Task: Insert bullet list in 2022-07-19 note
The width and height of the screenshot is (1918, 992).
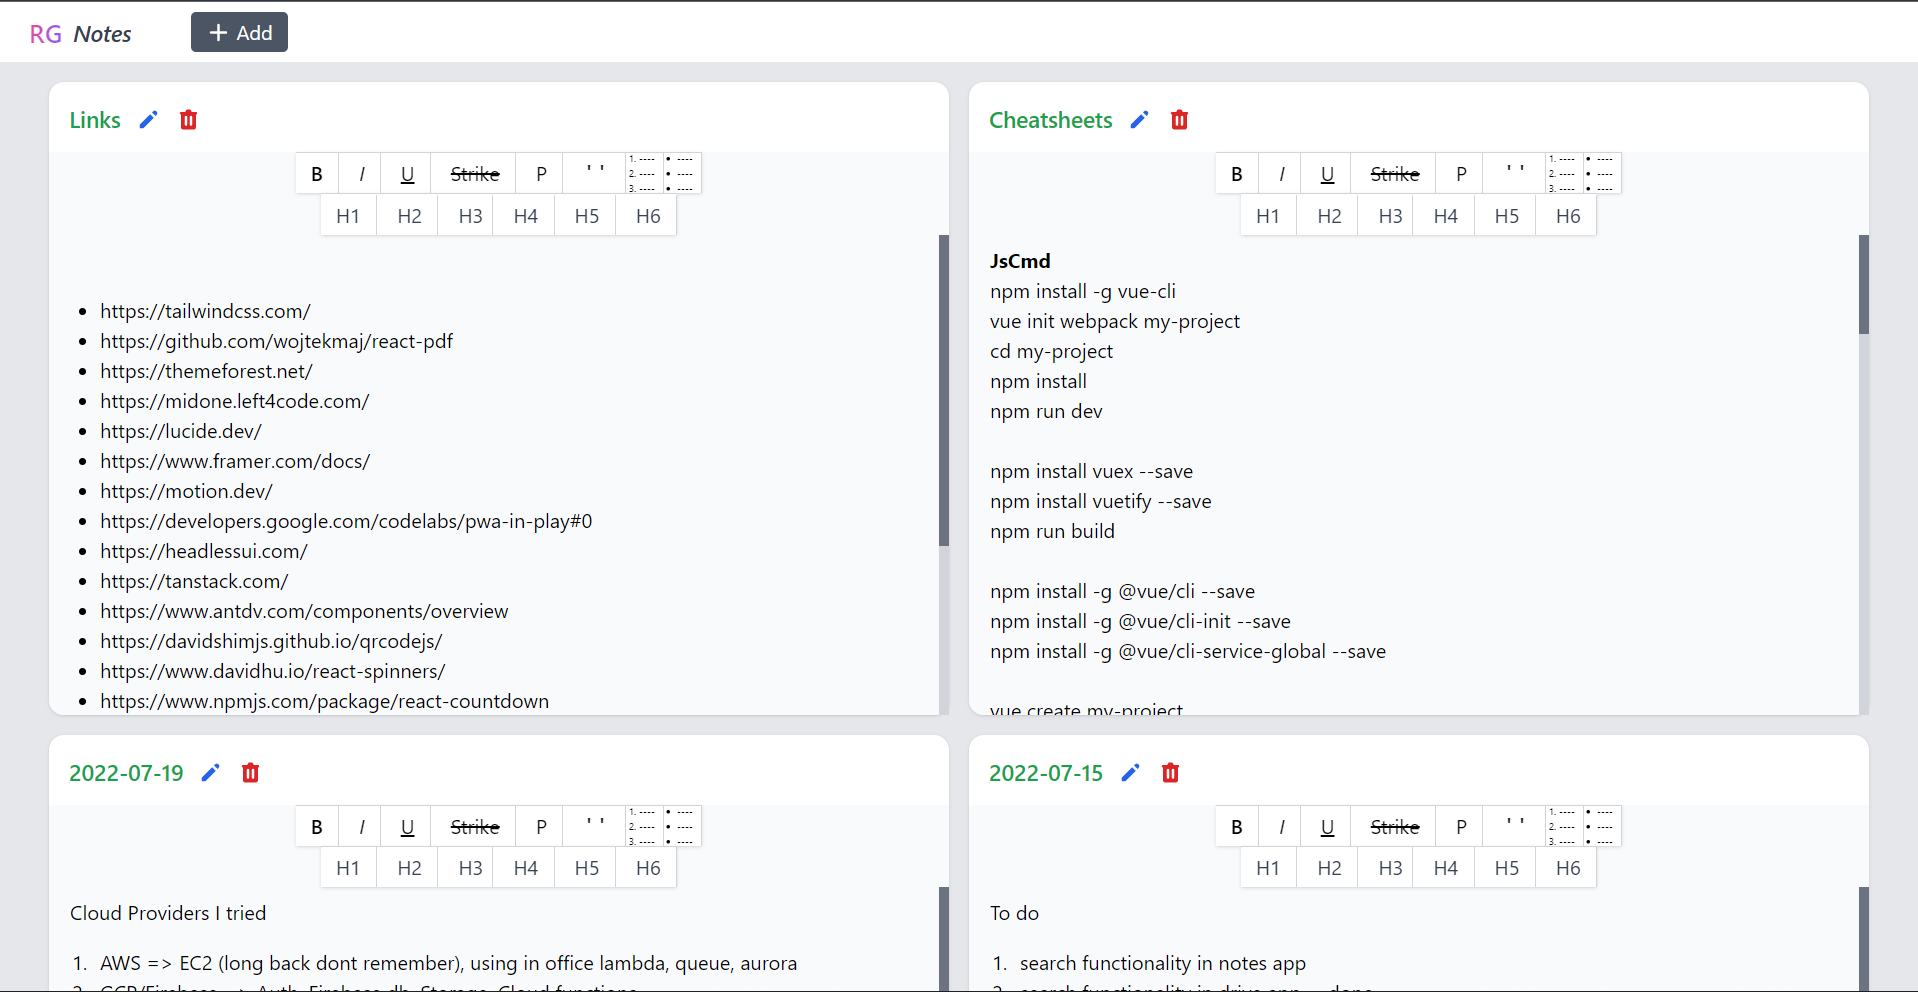Action: (681, 827)
